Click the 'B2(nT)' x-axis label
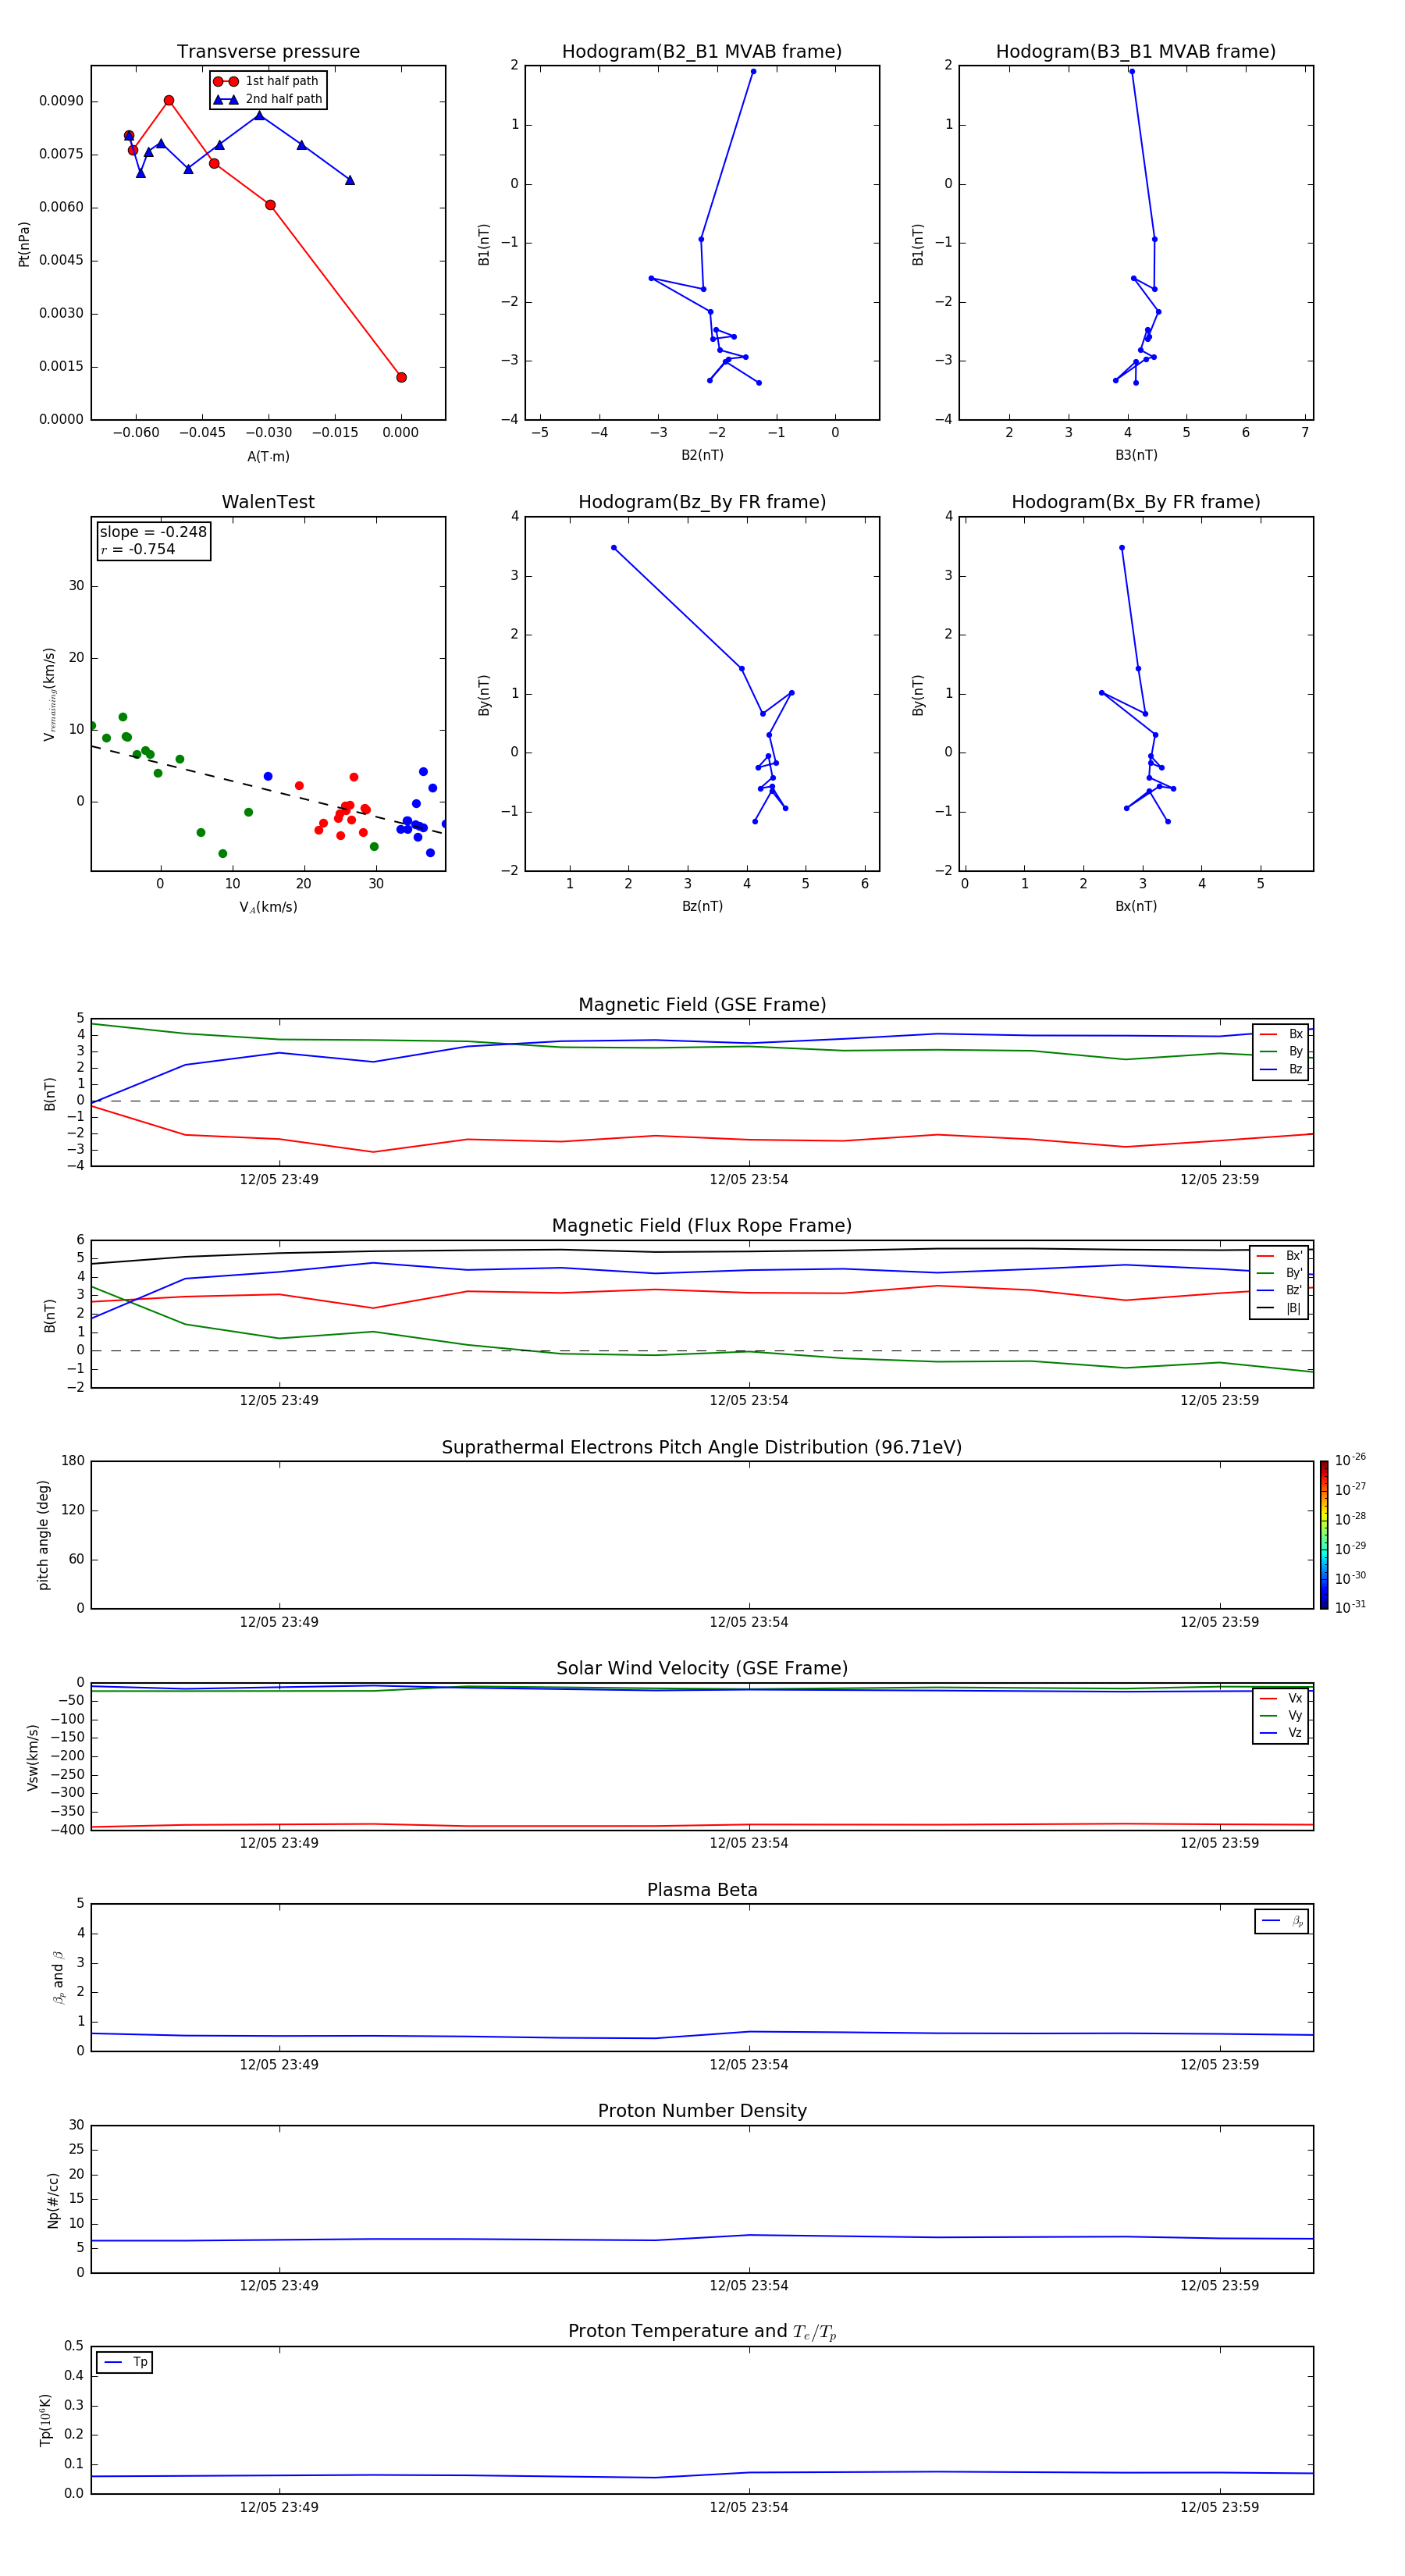1405x2576 pixels. pos(702,455)
